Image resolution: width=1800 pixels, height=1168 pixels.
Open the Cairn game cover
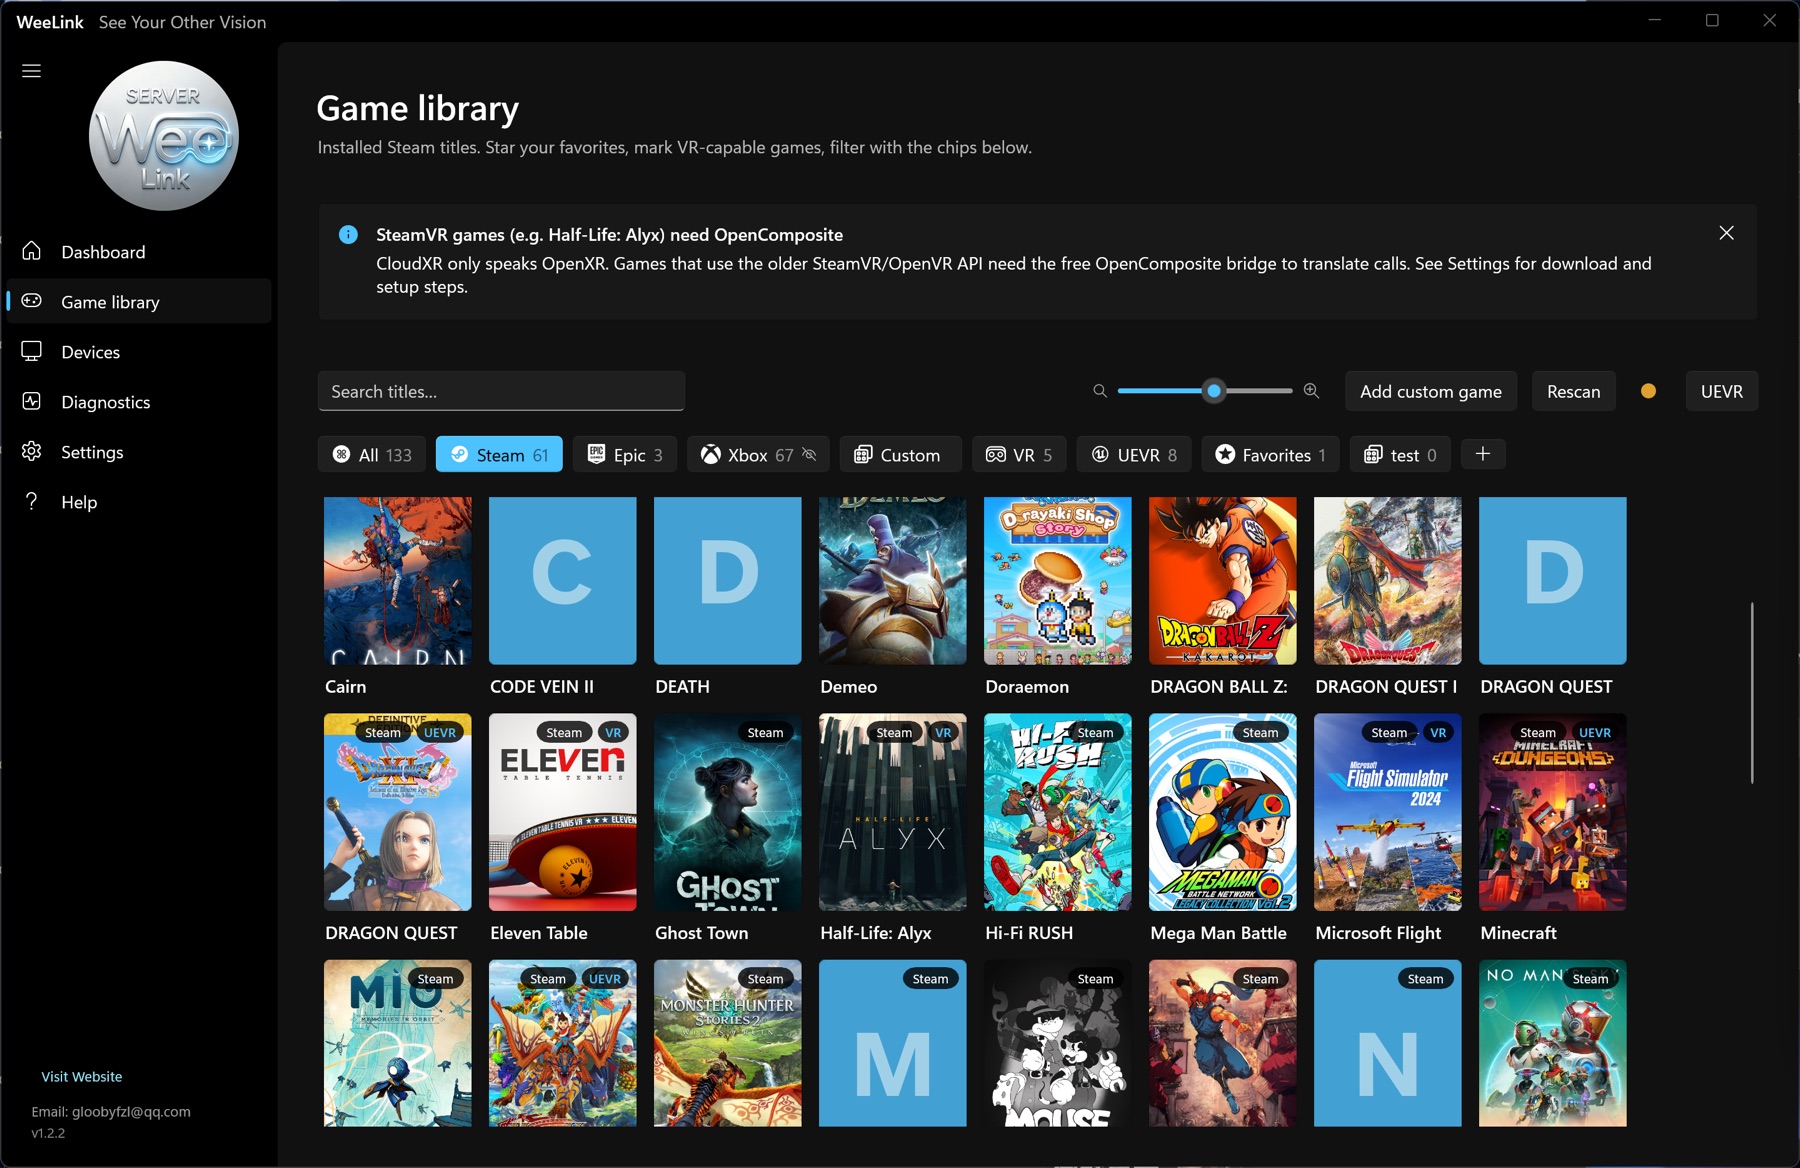pos(398,580)
